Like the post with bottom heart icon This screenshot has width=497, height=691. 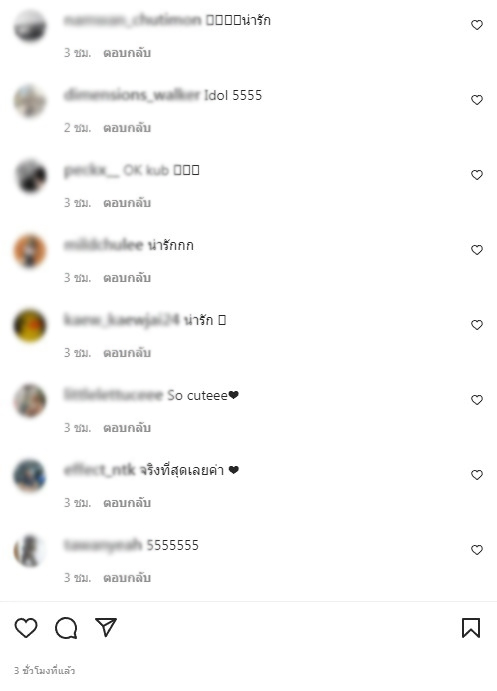pos(26,628)
